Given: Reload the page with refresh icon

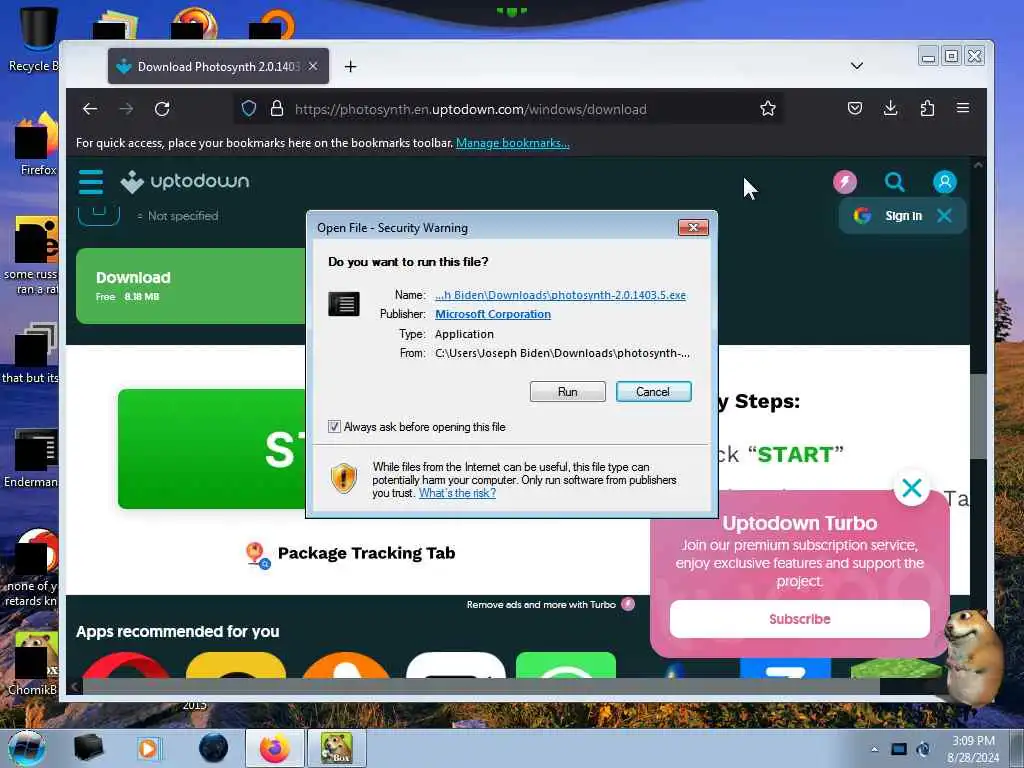Looking at the screenshot, I should click(x=163, y=109).
